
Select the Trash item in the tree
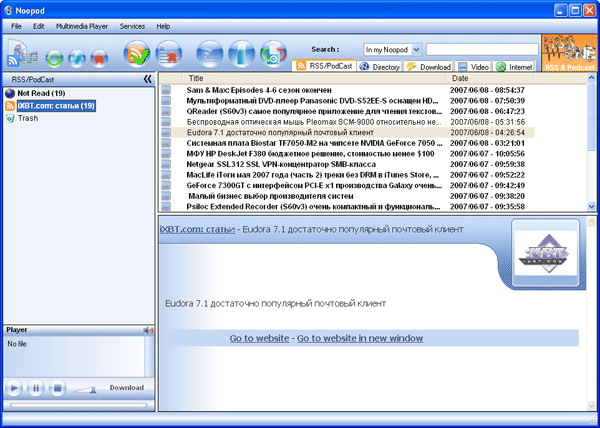(28, 119)
